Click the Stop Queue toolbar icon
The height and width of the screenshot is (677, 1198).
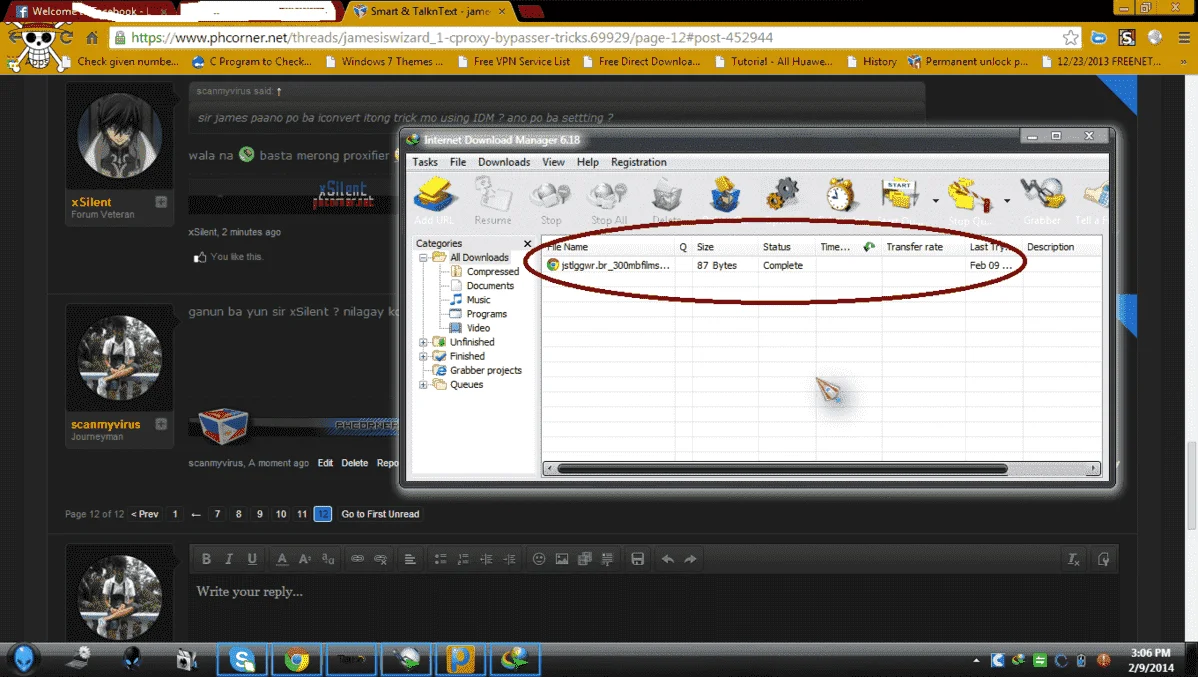[x=968, y=195]
